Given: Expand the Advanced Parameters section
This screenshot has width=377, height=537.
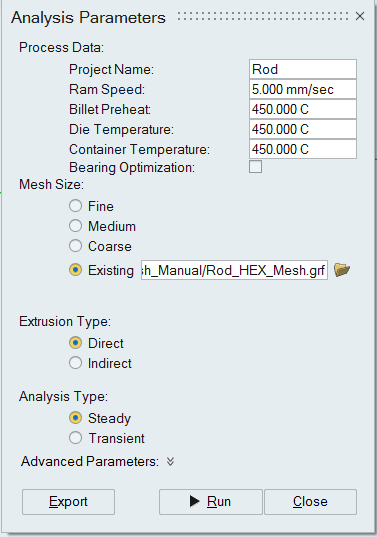Looking at the screenshot, I should 170,462.
